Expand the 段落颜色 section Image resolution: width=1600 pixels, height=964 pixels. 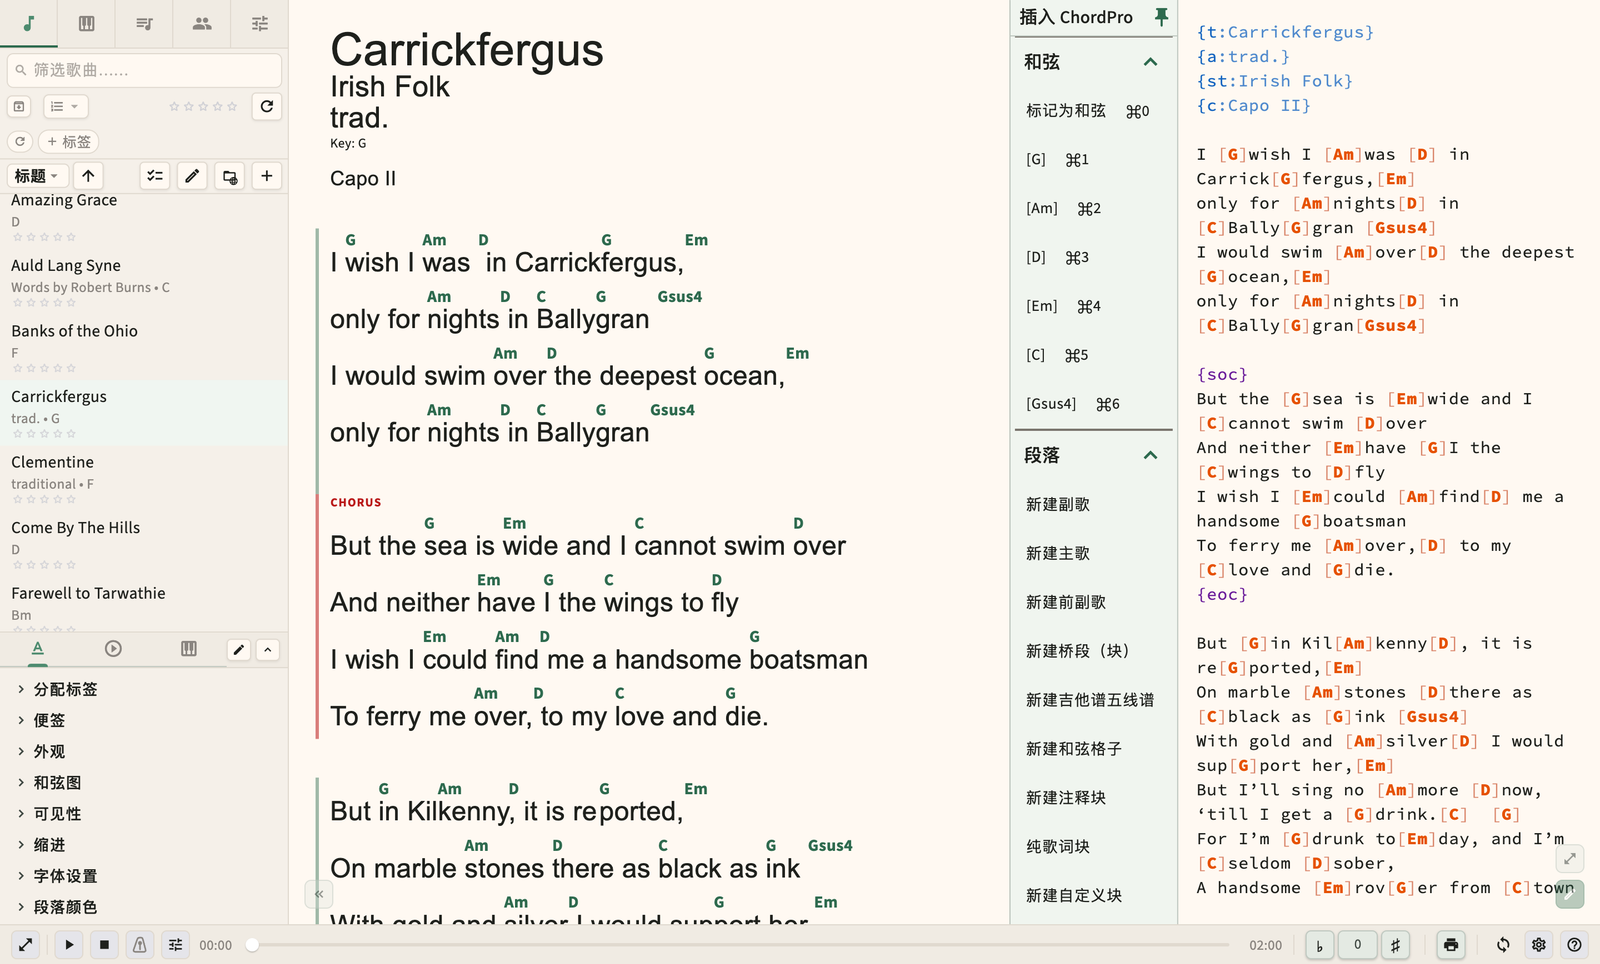[144, 907]
